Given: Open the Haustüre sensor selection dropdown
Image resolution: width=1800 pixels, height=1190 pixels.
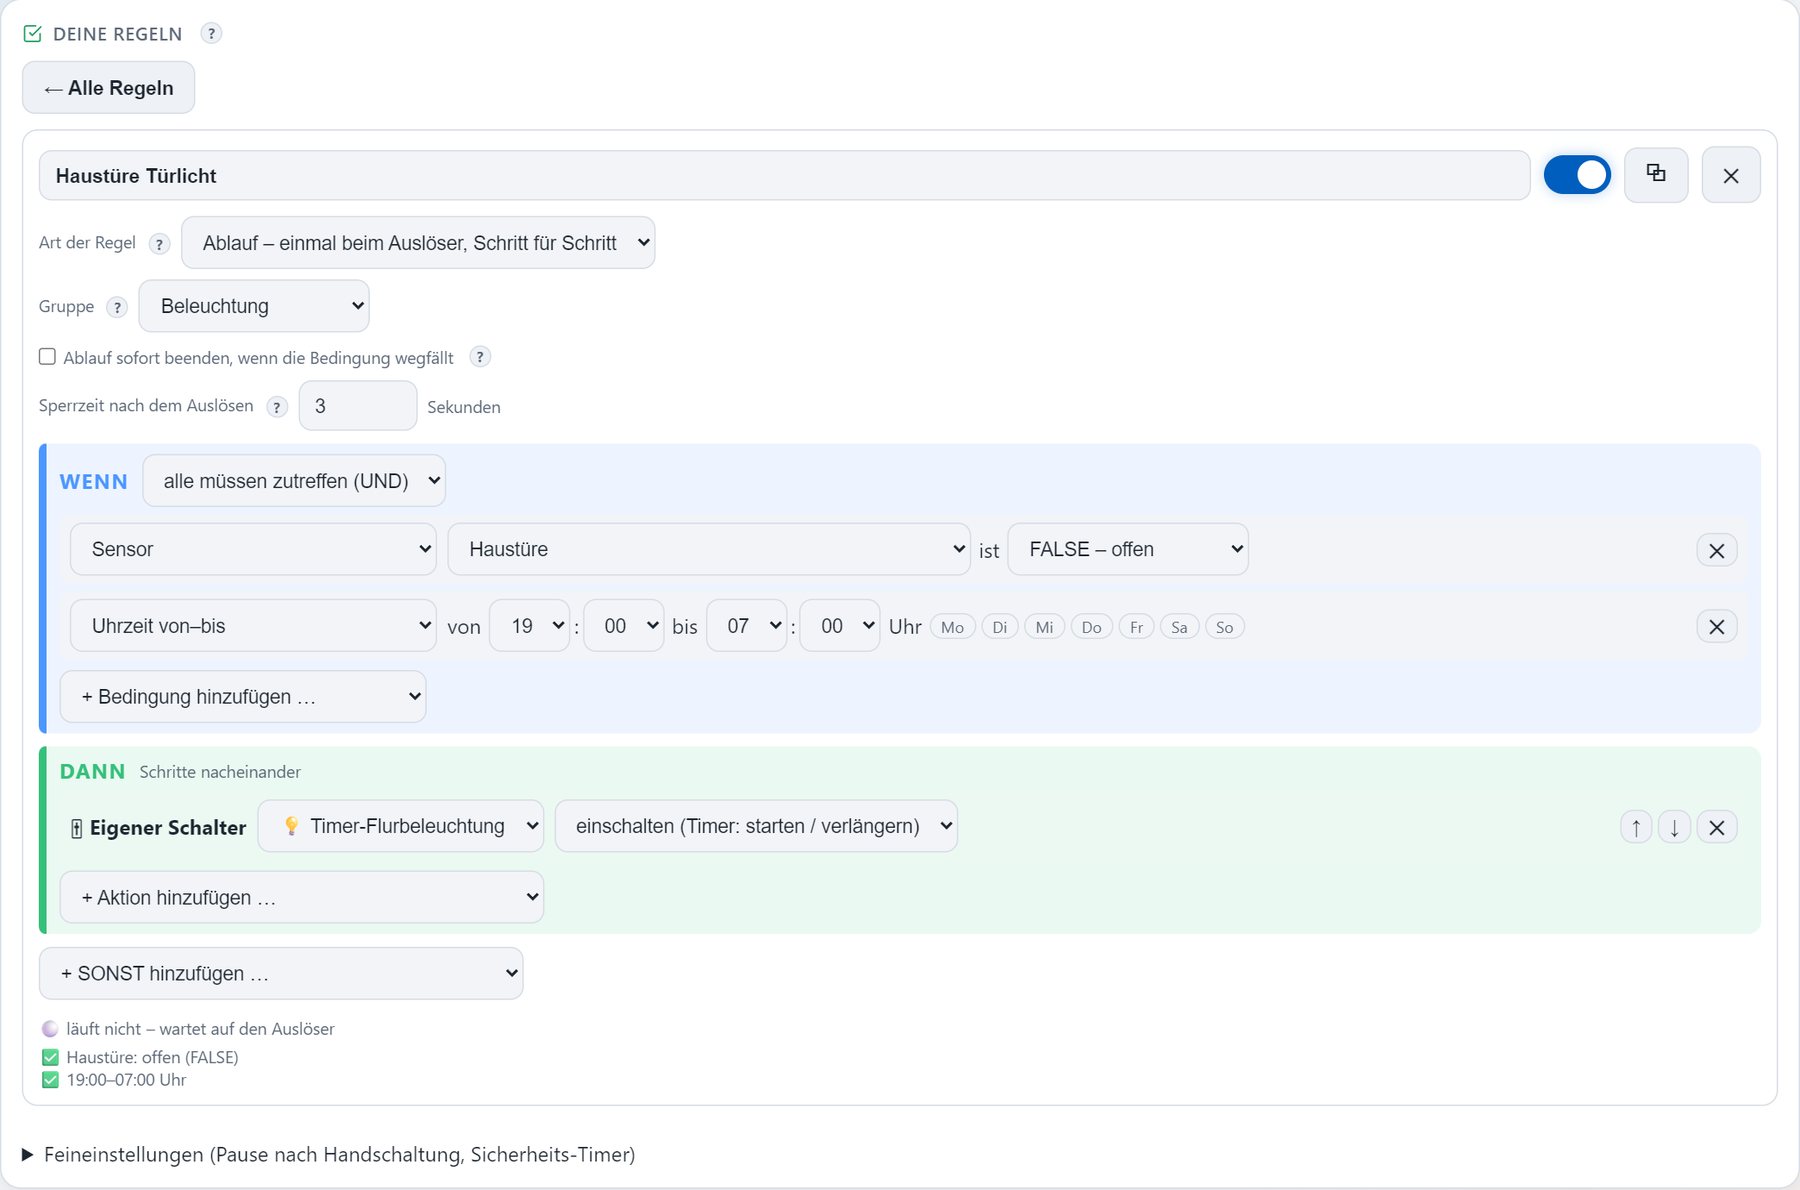Looking at the screenshot, I should pos(709,549).
